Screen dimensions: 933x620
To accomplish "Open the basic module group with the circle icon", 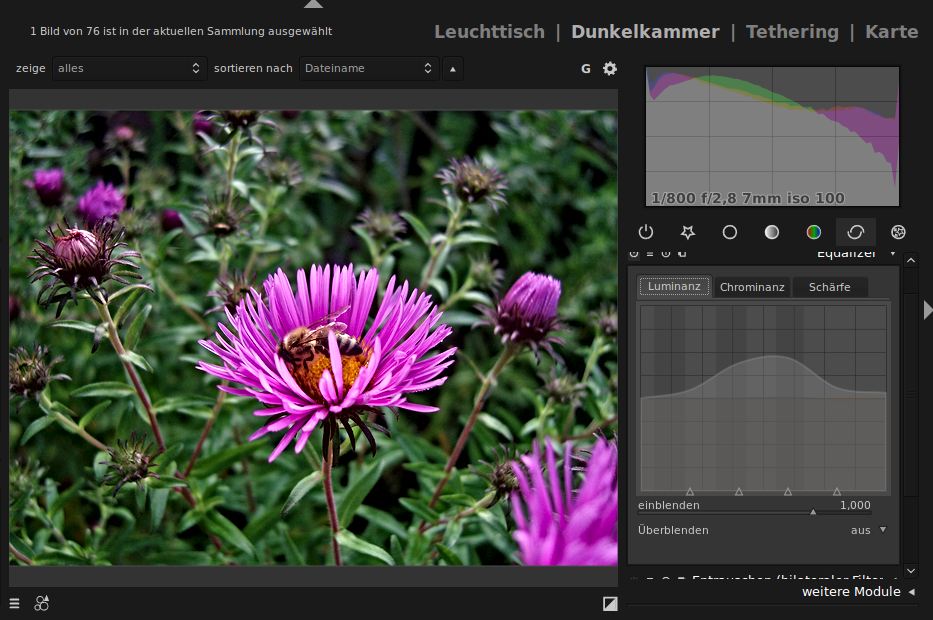I will (x=730, y=232).
